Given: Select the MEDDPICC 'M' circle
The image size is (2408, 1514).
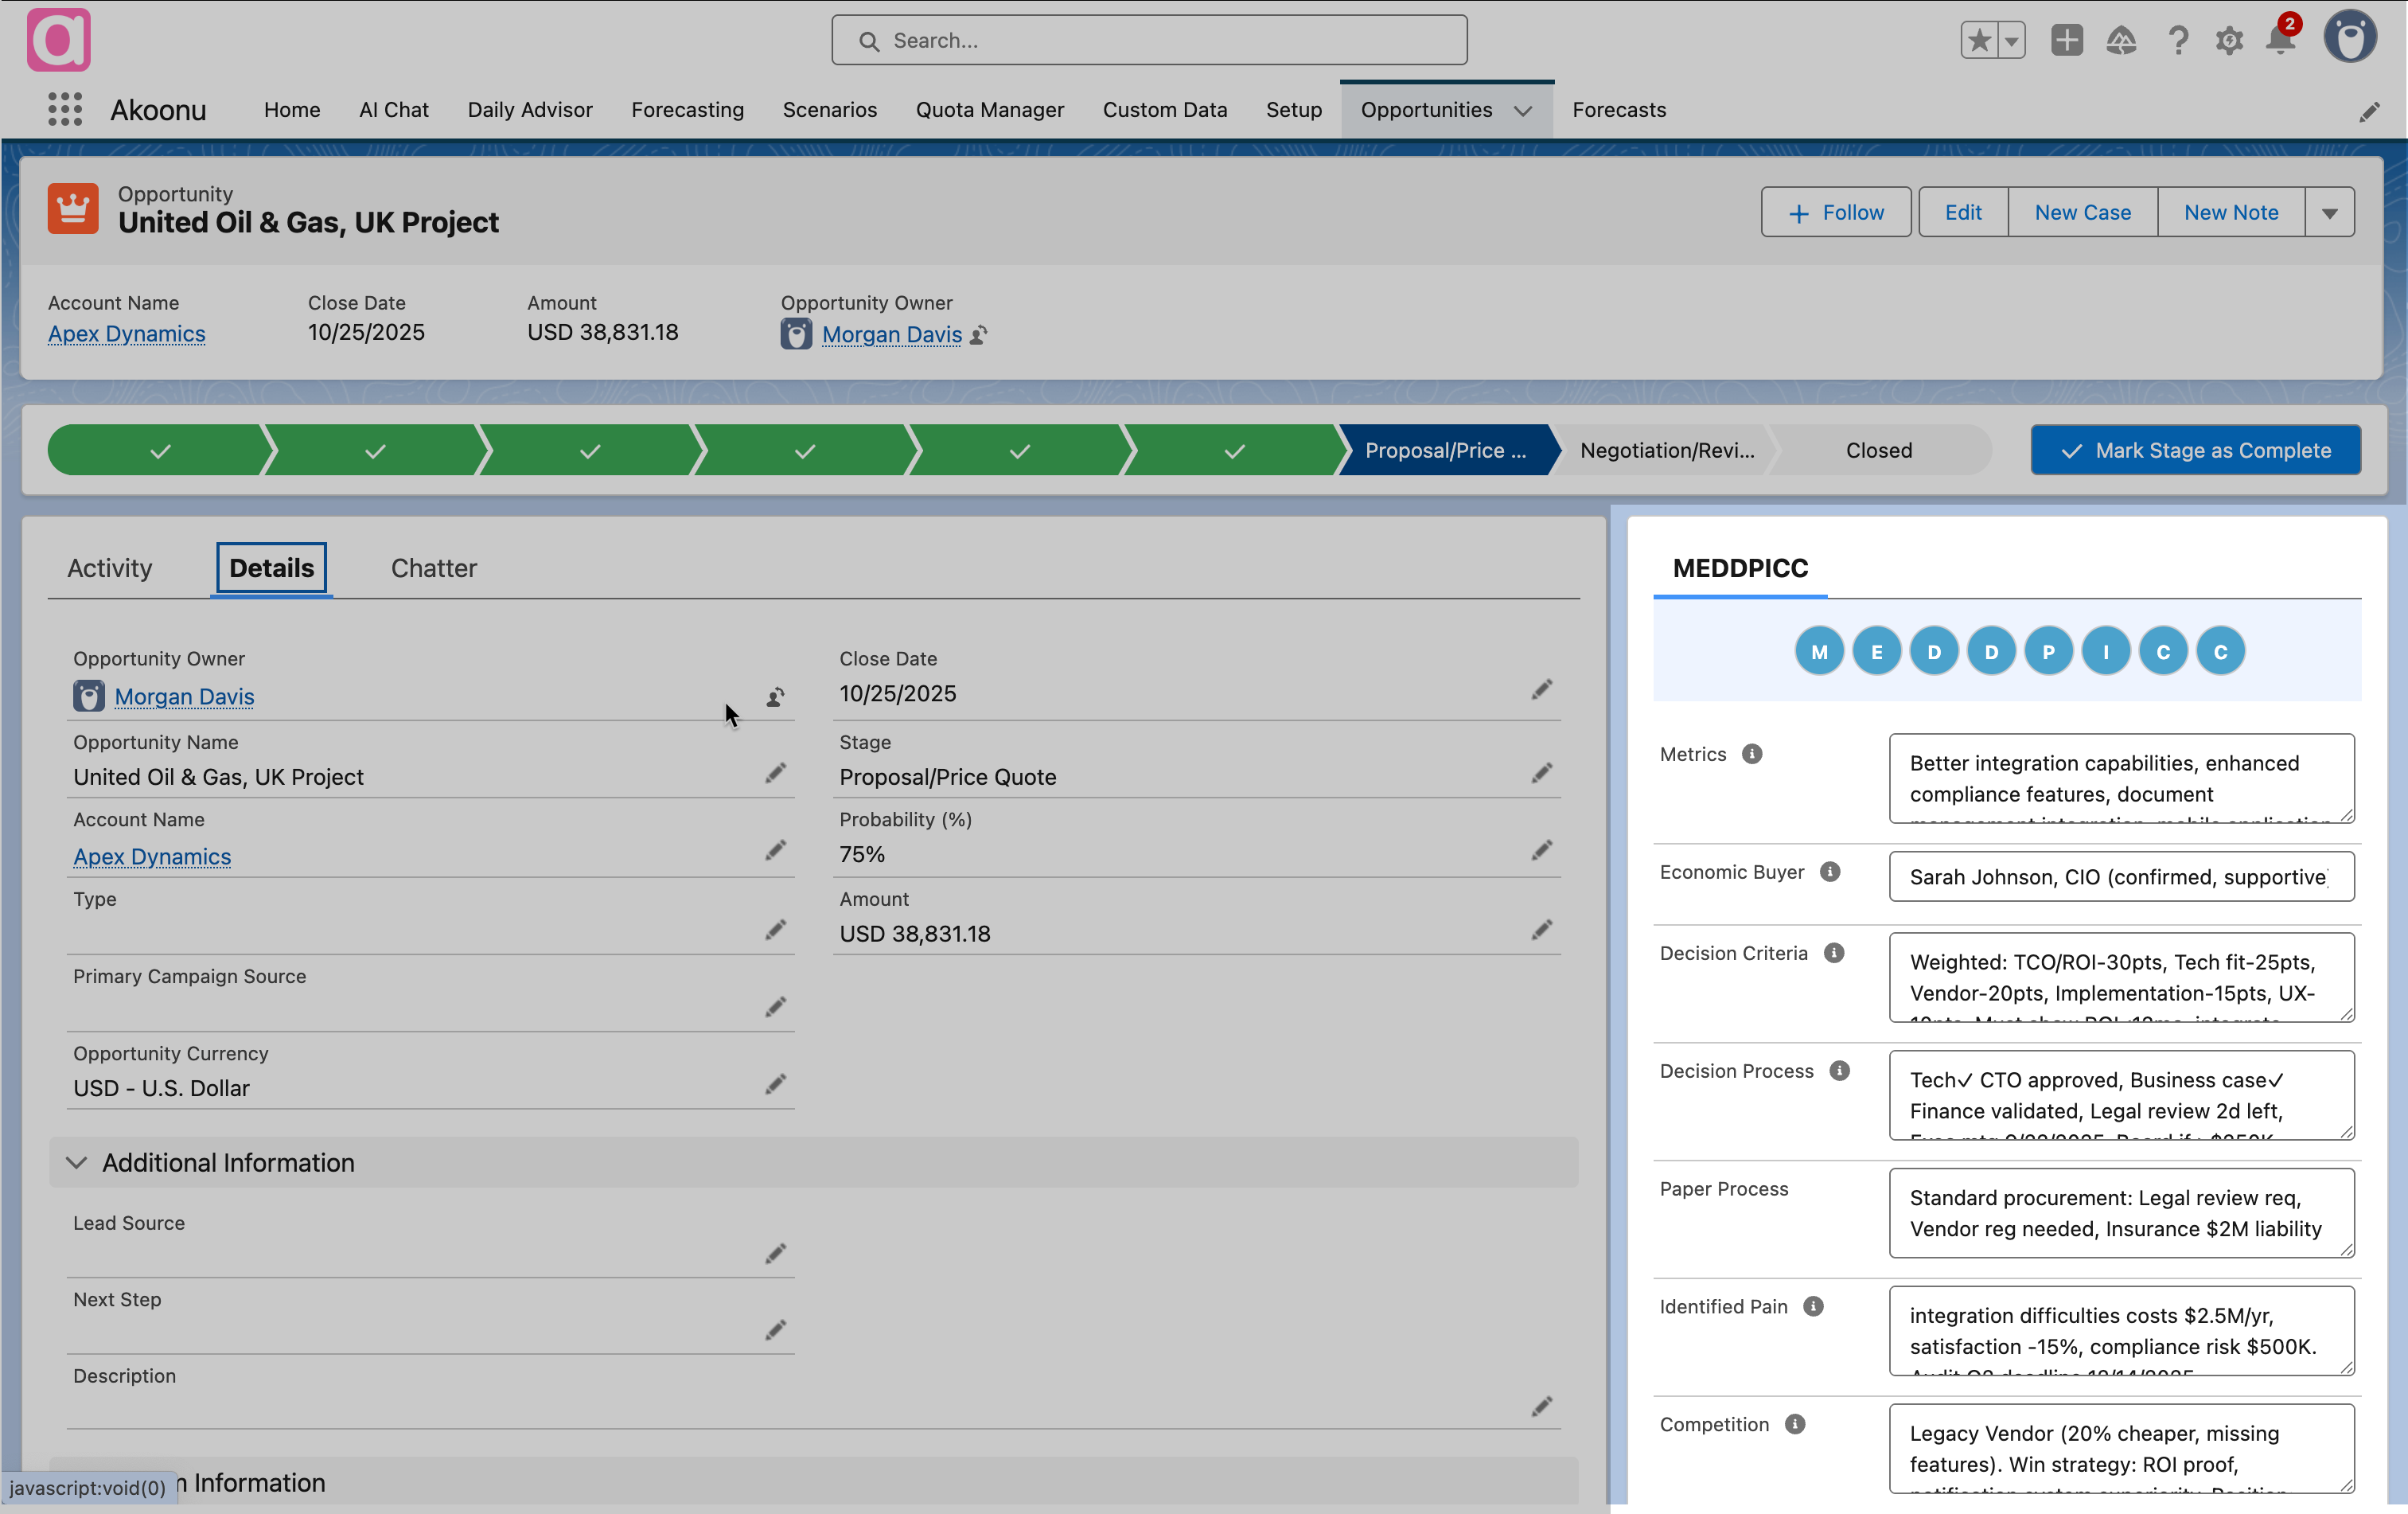Looking at the screenshot, I should tap(1819, 652).
